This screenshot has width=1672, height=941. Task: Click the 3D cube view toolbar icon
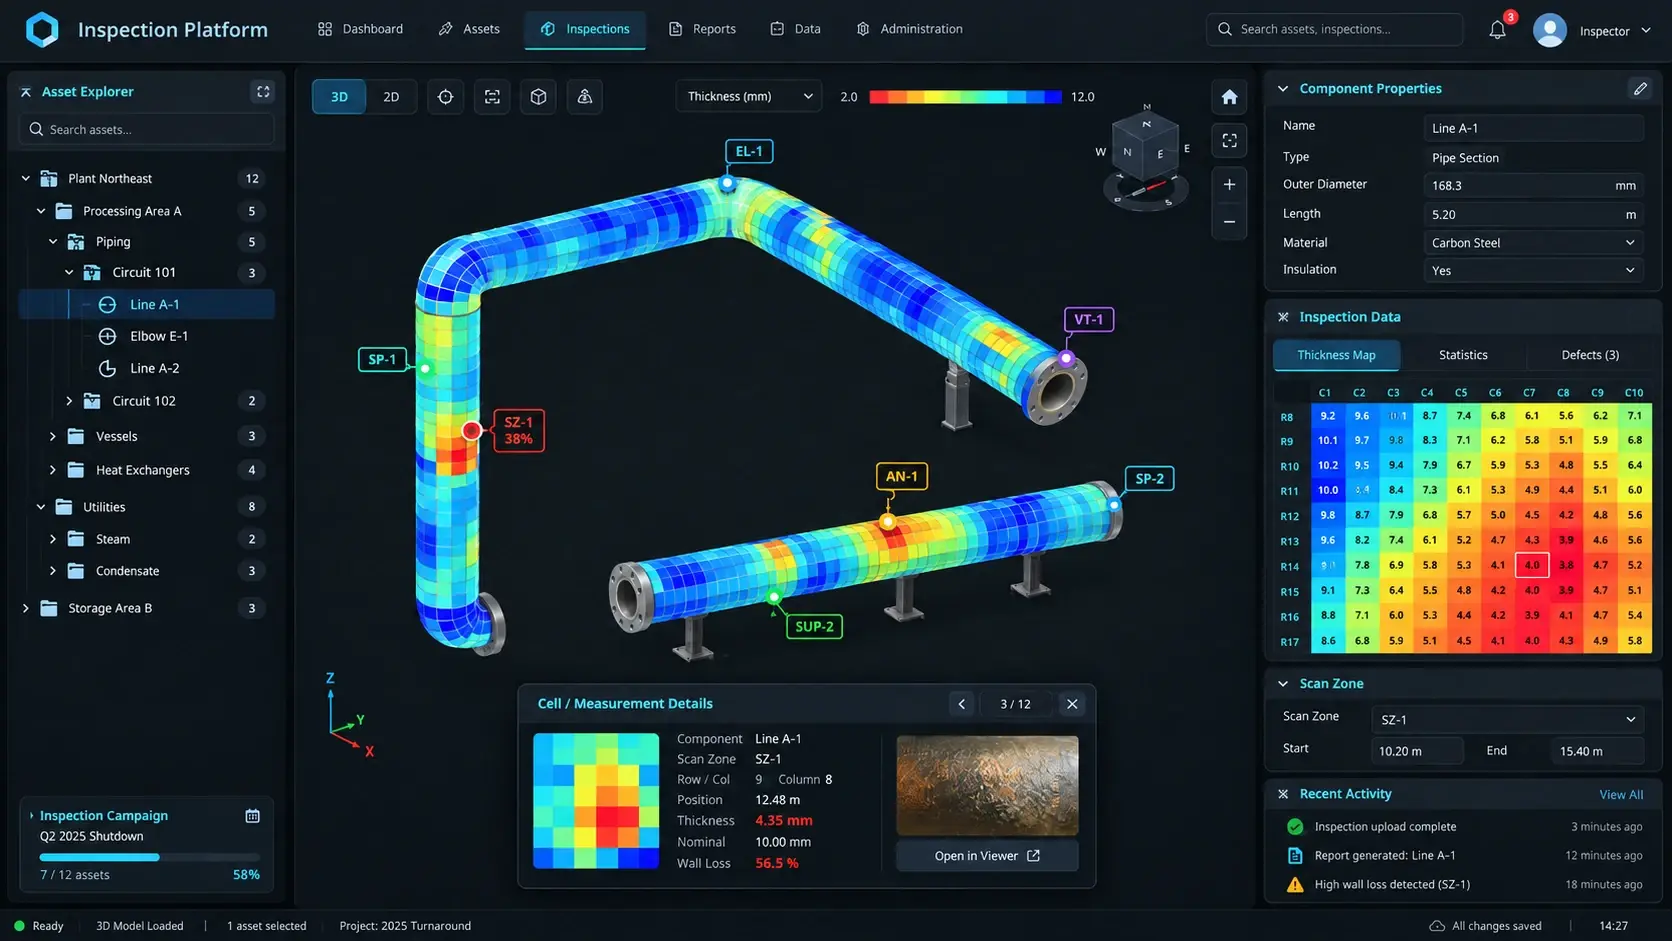[x=538, y=97]
